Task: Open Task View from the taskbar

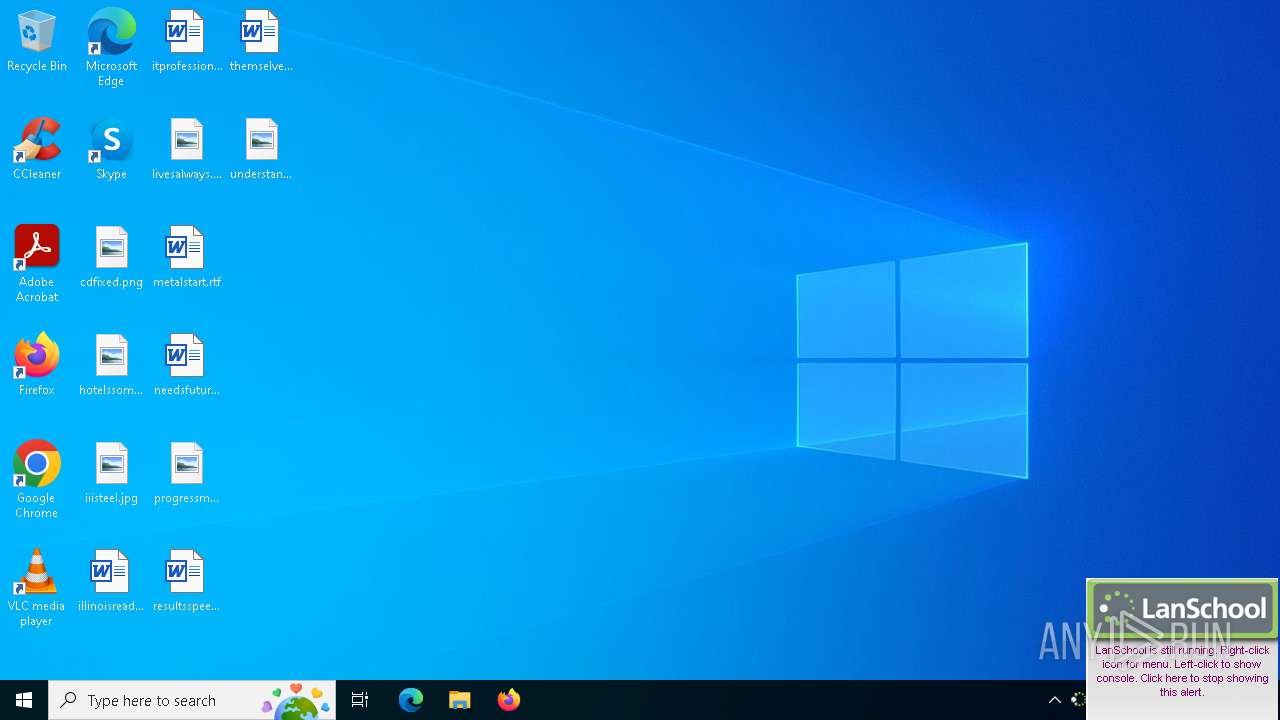Action: pos(360,700)
